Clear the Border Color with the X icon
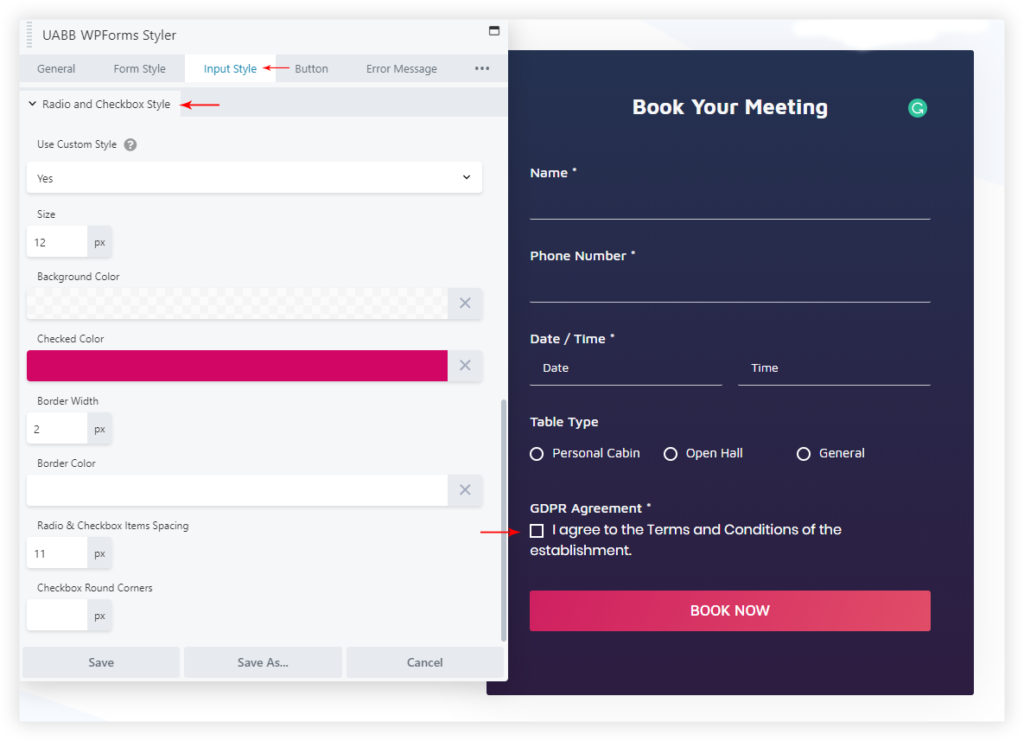Image resolution: width=1024 pixels, height=741 pixels. (464, 490)
